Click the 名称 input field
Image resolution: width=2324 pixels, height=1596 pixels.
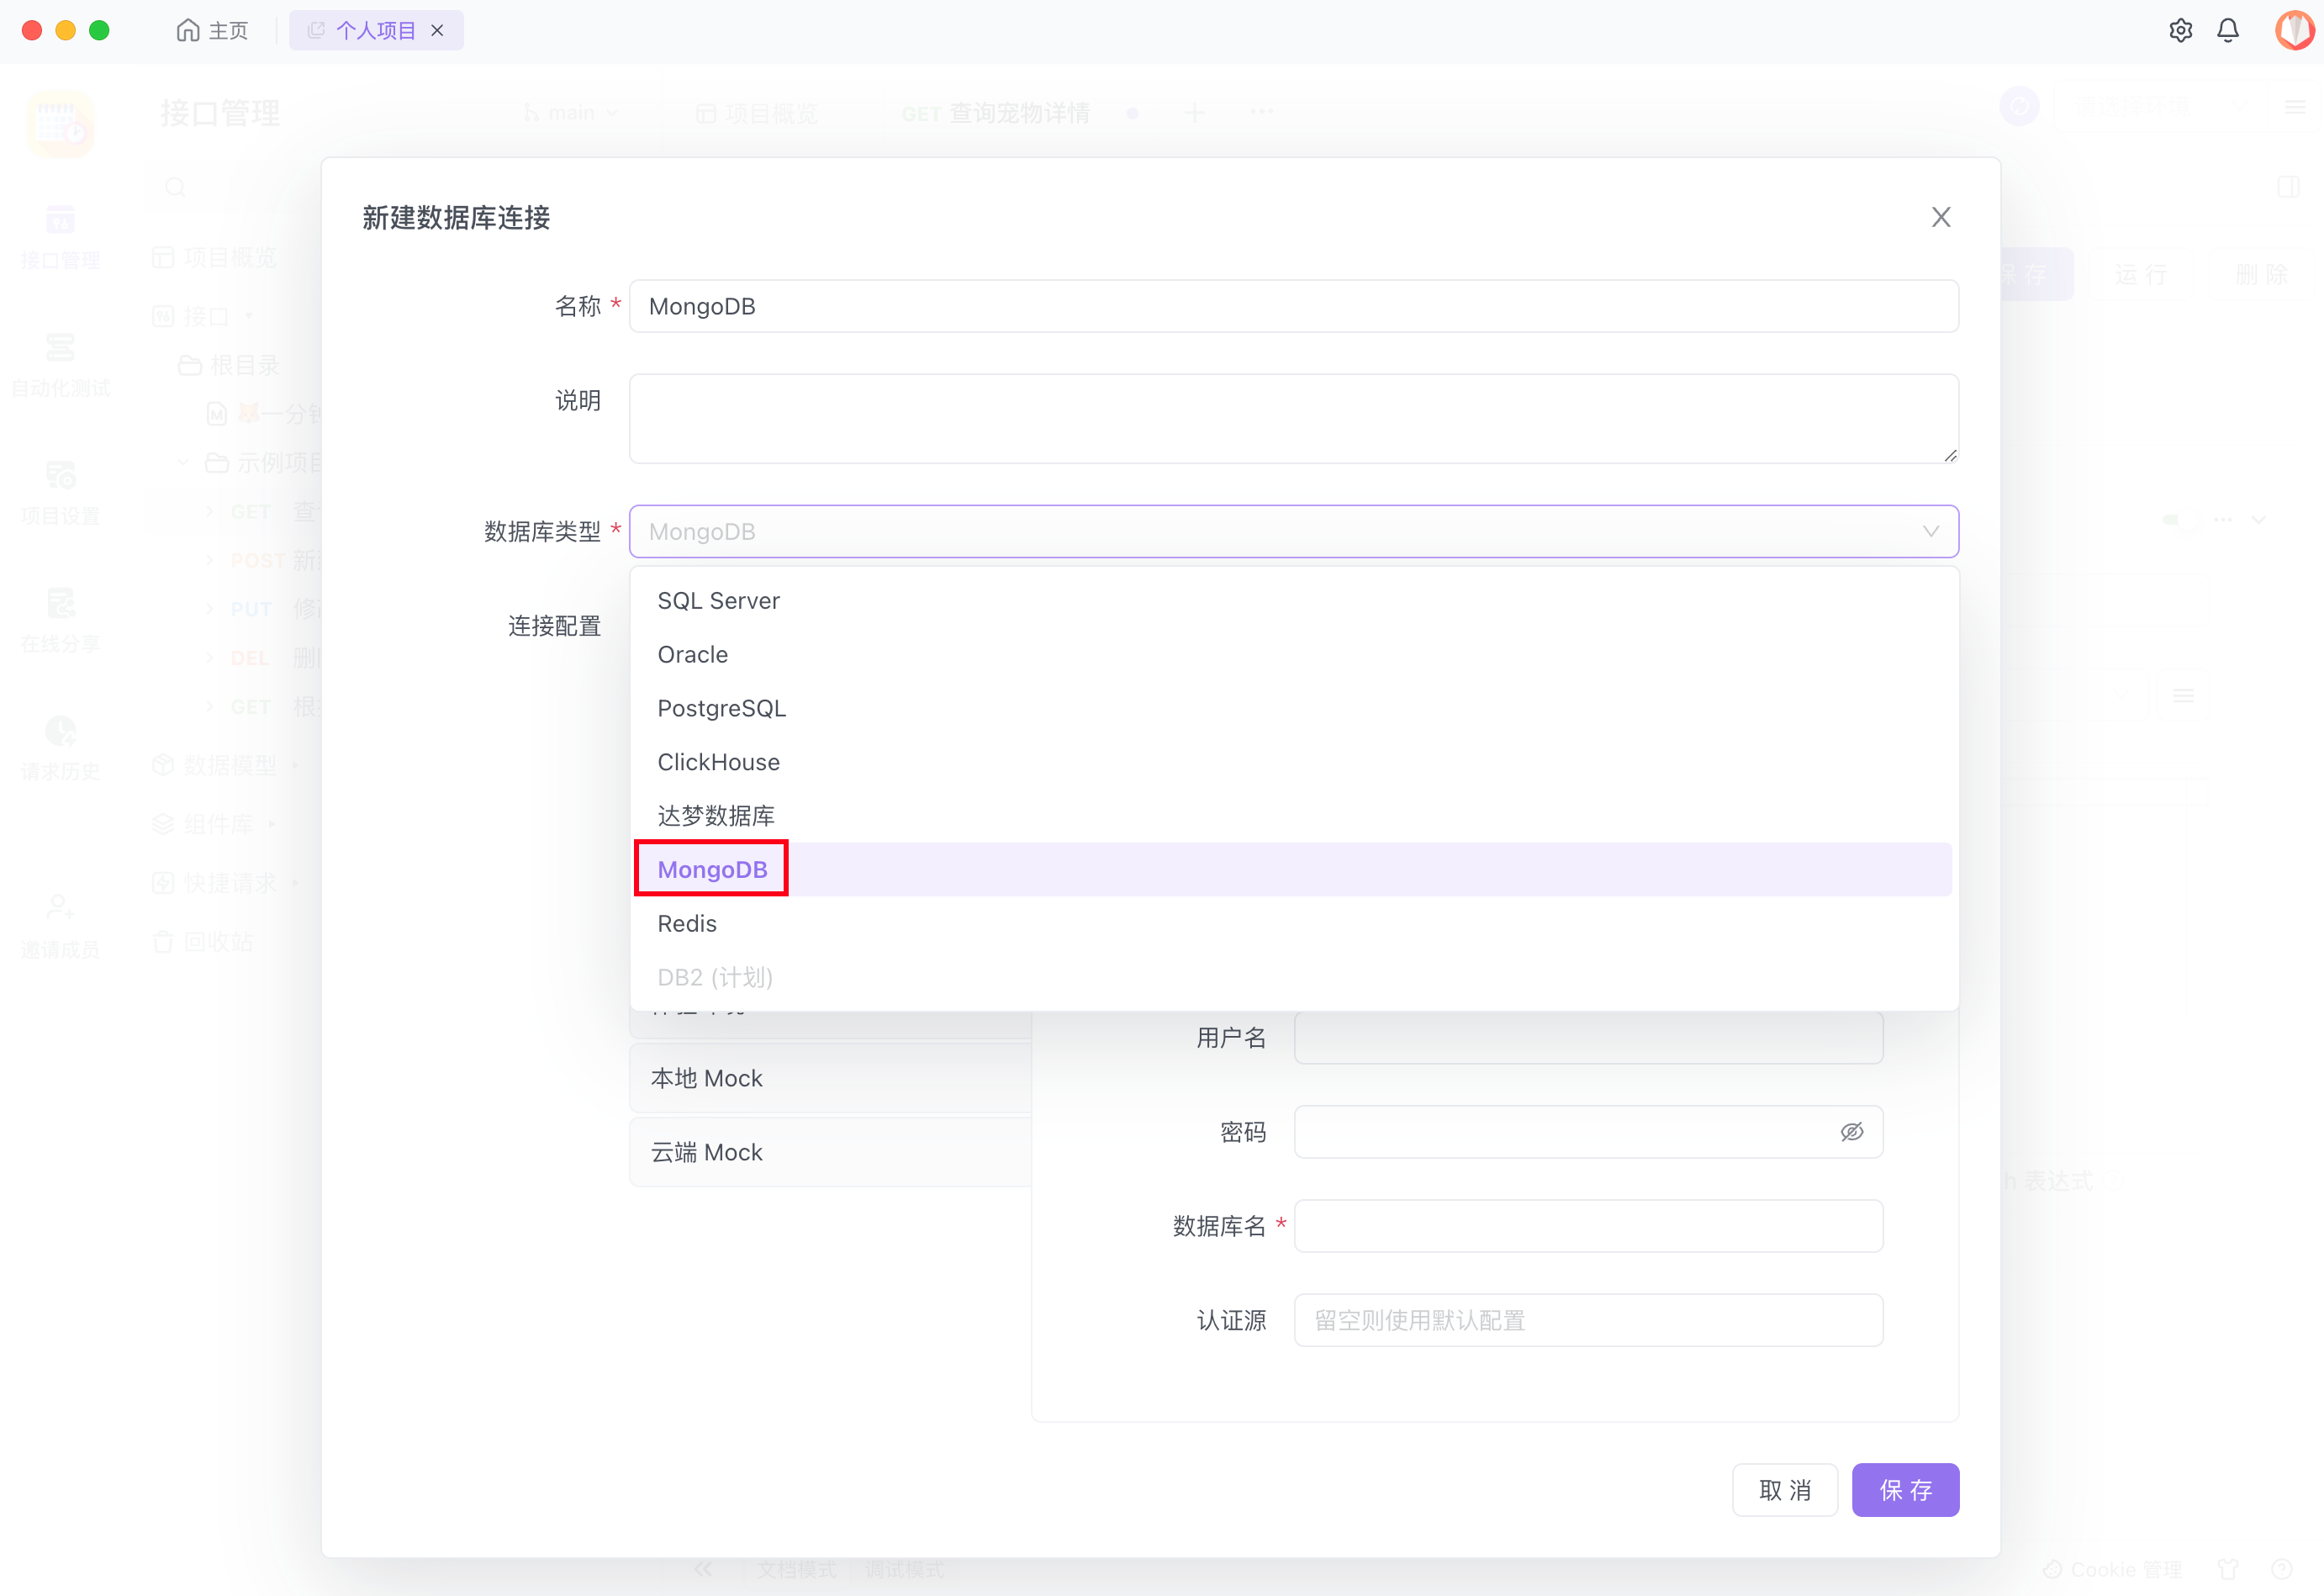click(1292, 306)
